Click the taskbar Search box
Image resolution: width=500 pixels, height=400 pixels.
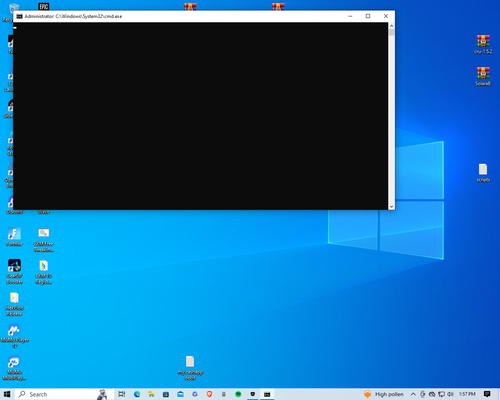(64, 394)
